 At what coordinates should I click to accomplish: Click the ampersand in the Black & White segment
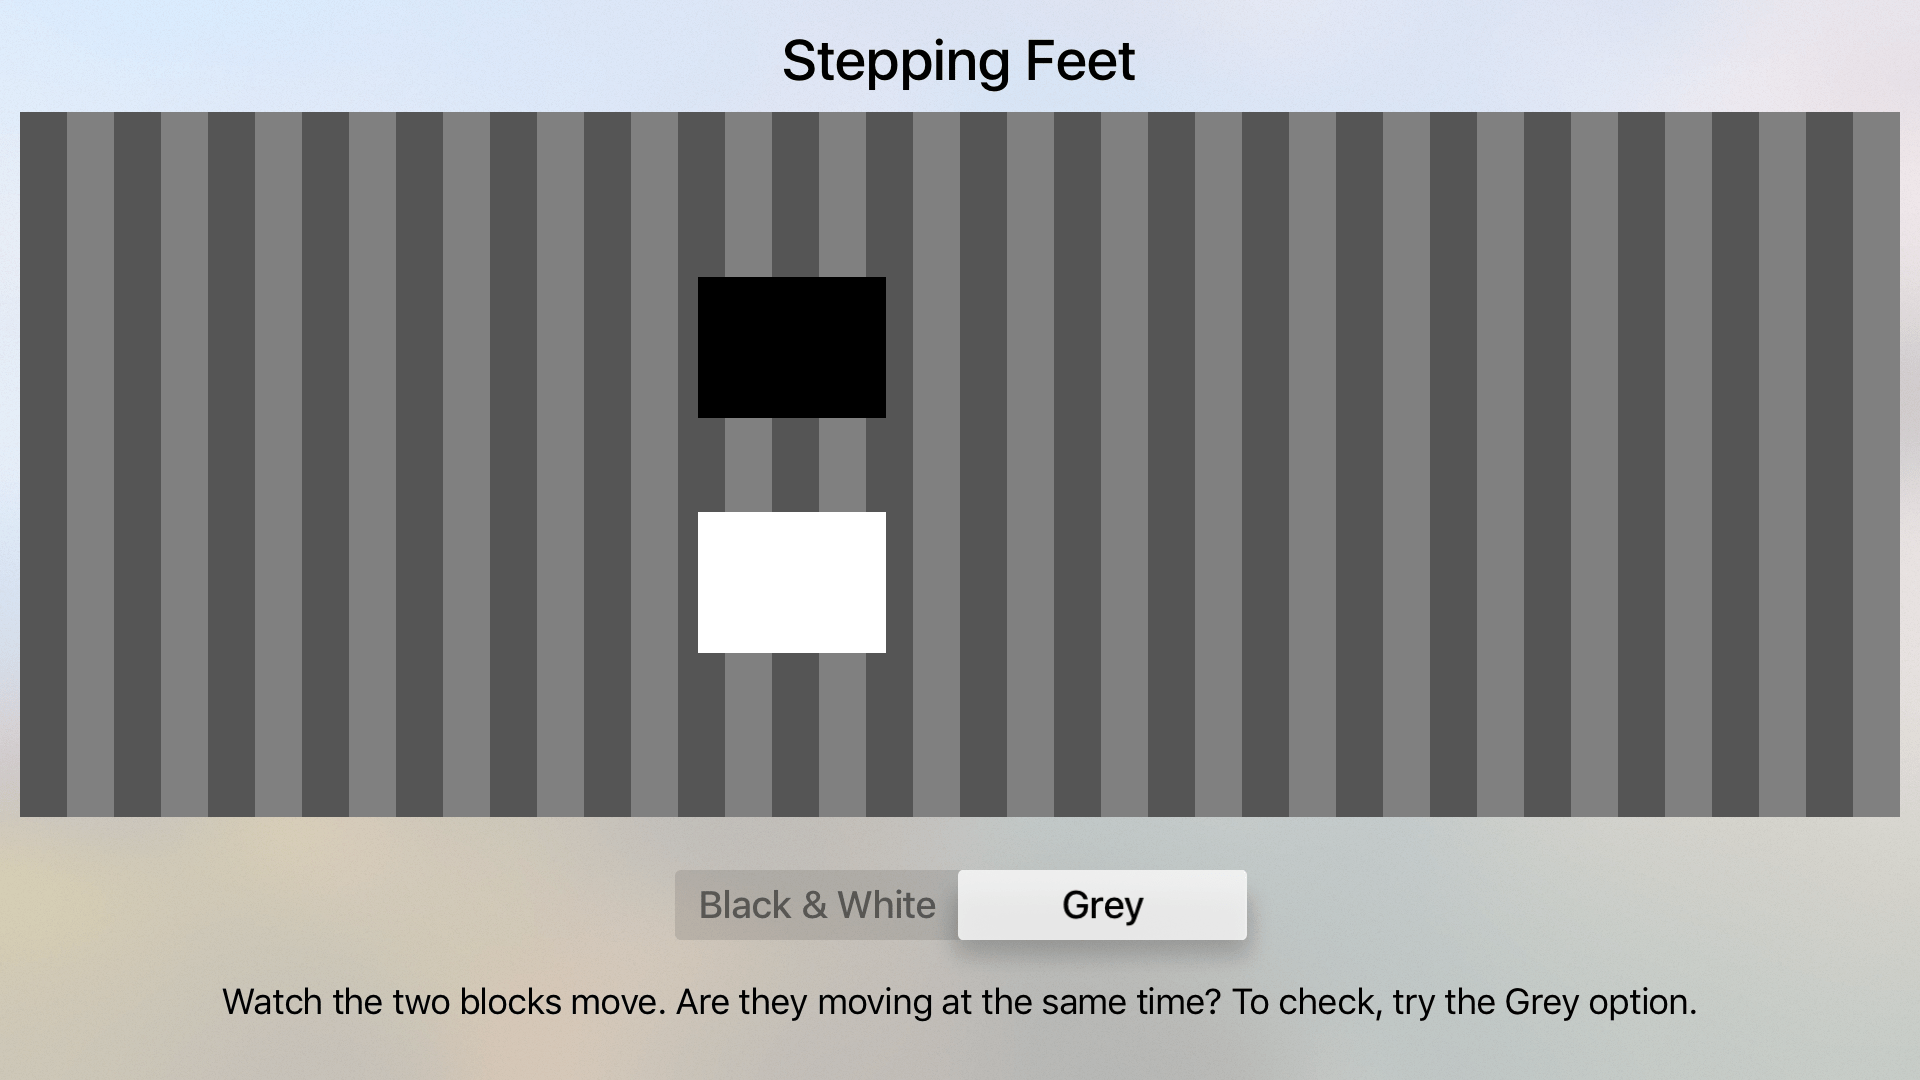click(814, 905)
